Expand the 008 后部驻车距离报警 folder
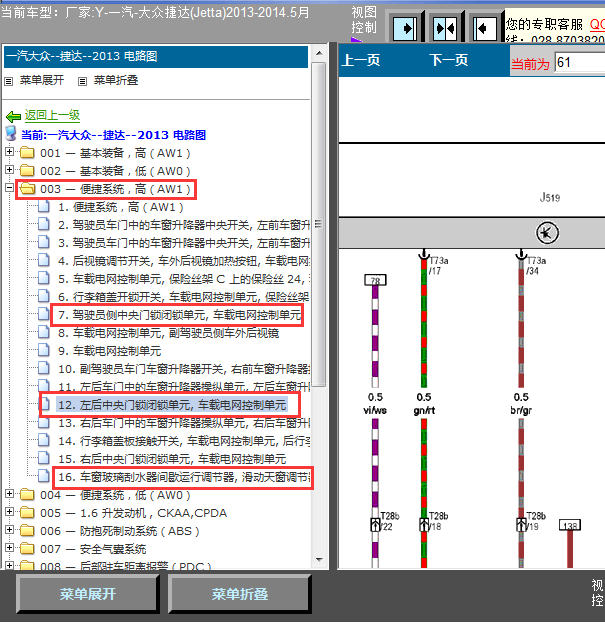 10,565
